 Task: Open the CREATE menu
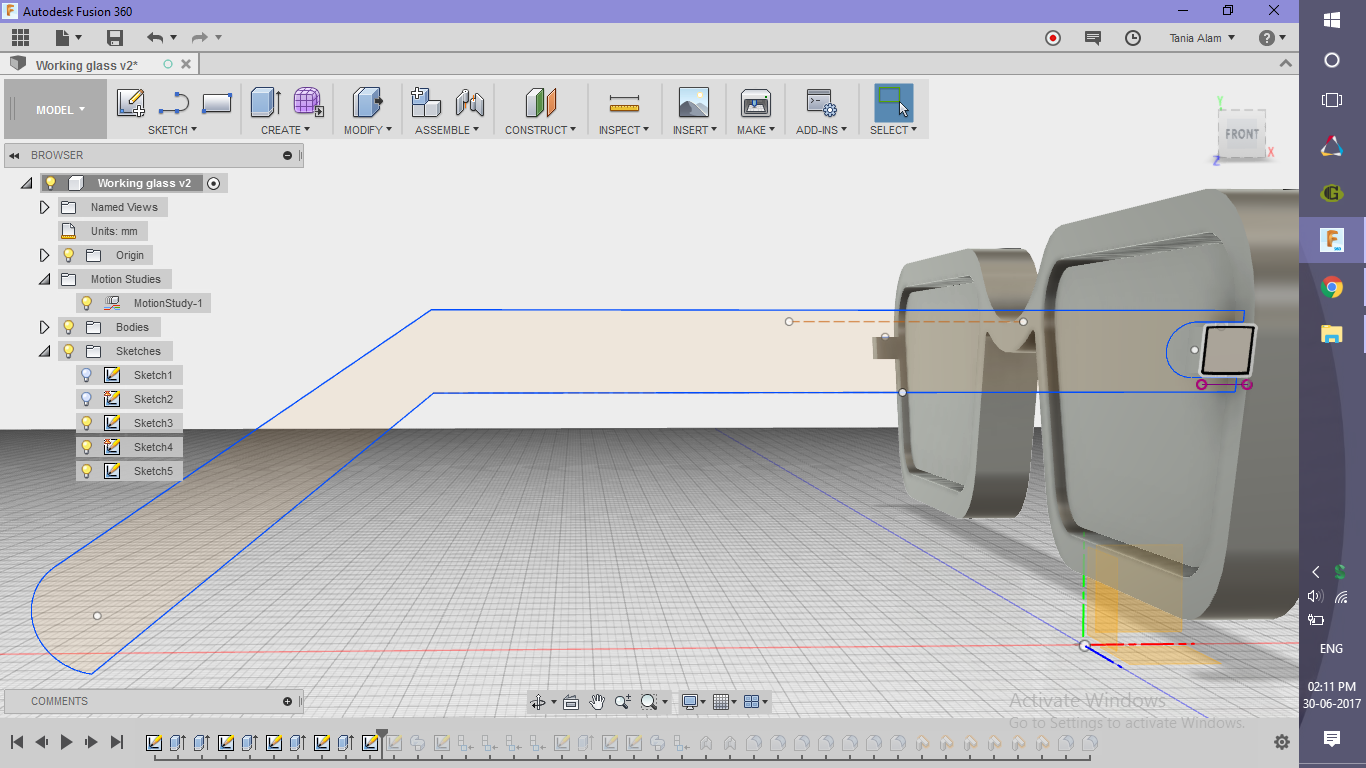285,130
